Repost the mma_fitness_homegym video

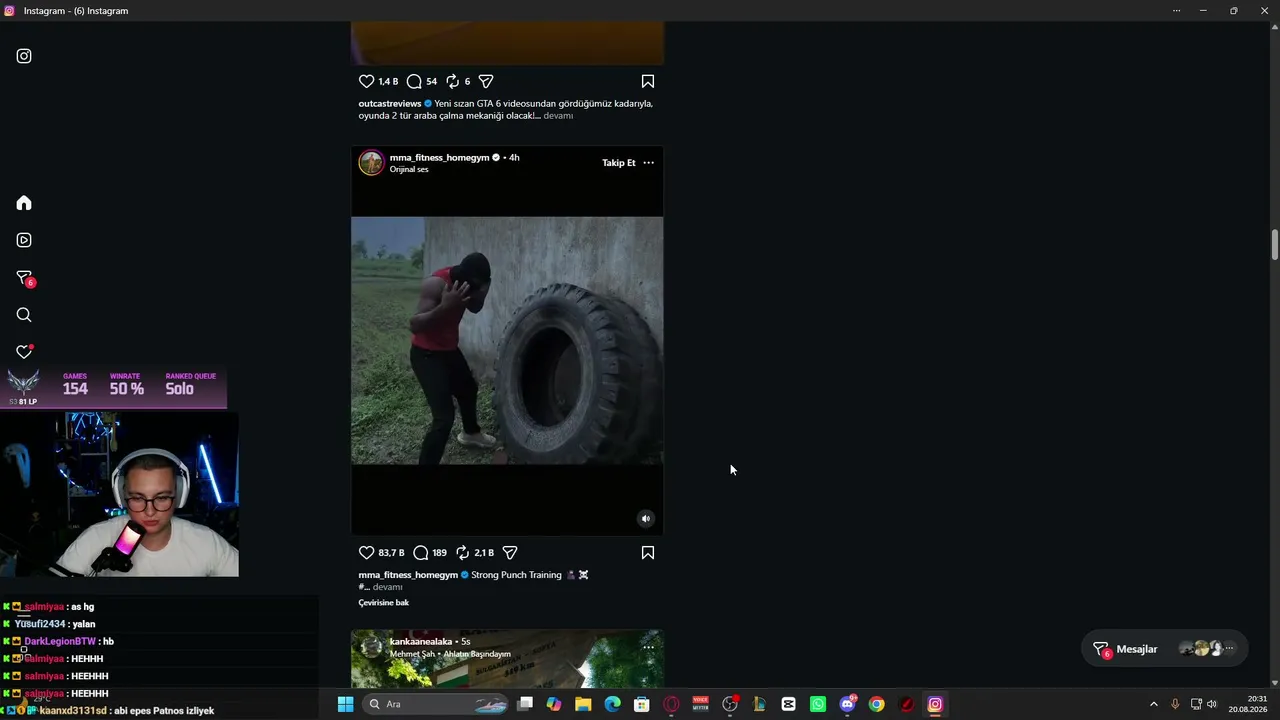point(462,552)
